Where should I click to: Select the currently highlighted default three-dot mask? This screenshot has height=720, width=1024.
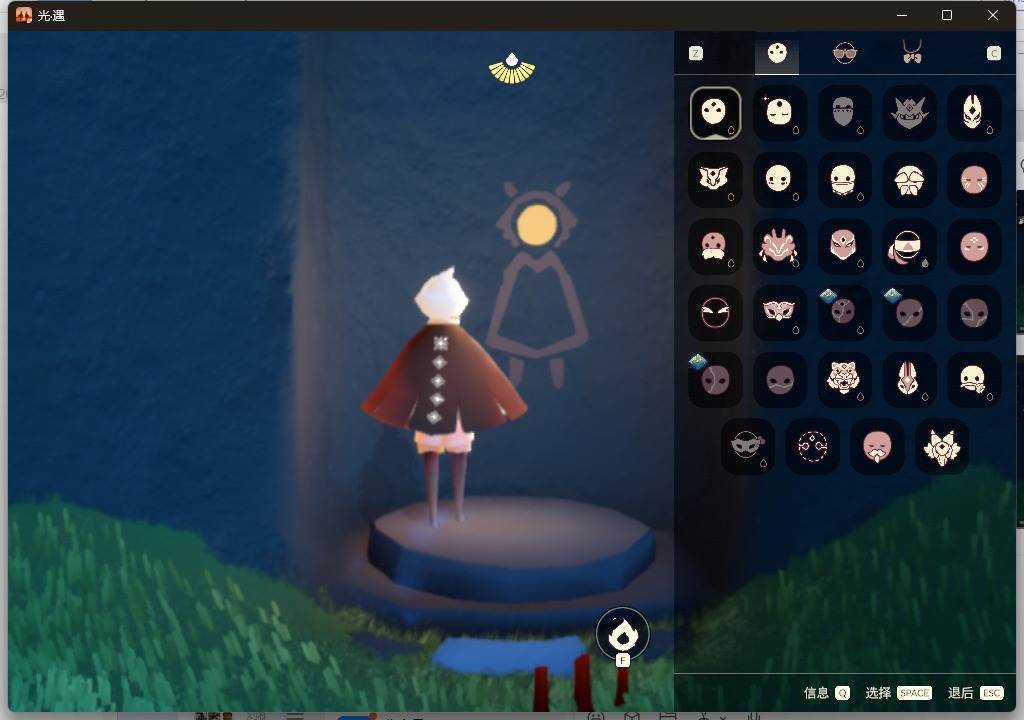coord(715,113)
